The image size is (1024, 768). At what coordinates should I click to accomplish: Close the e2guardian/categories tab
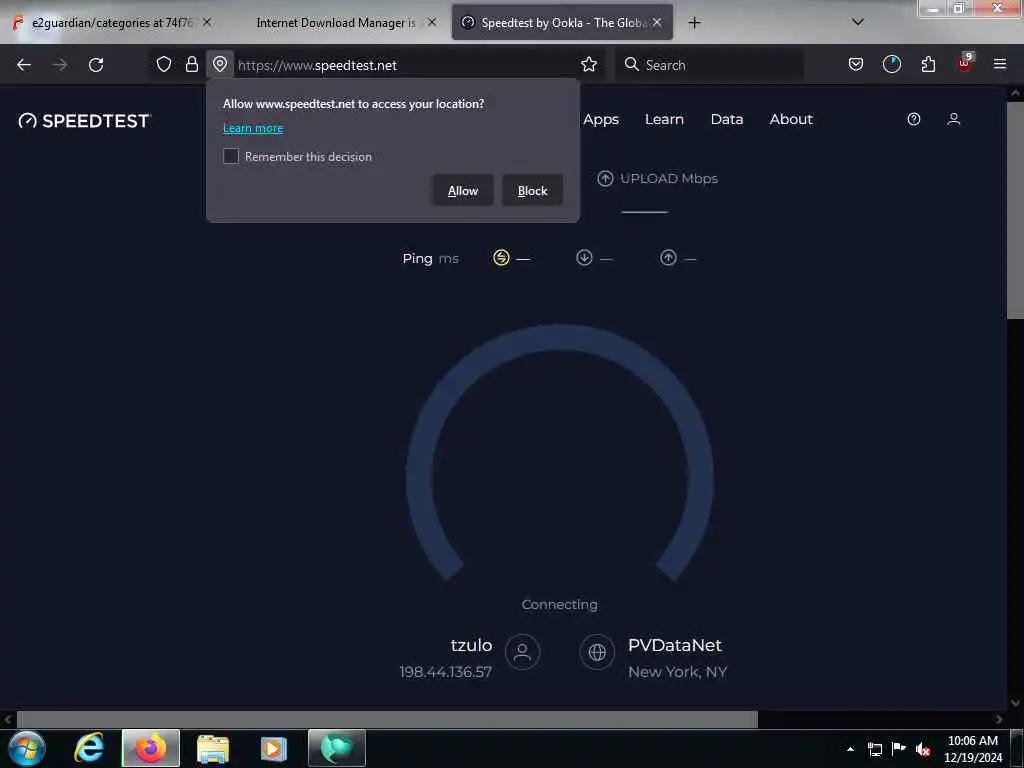(206, 22)
